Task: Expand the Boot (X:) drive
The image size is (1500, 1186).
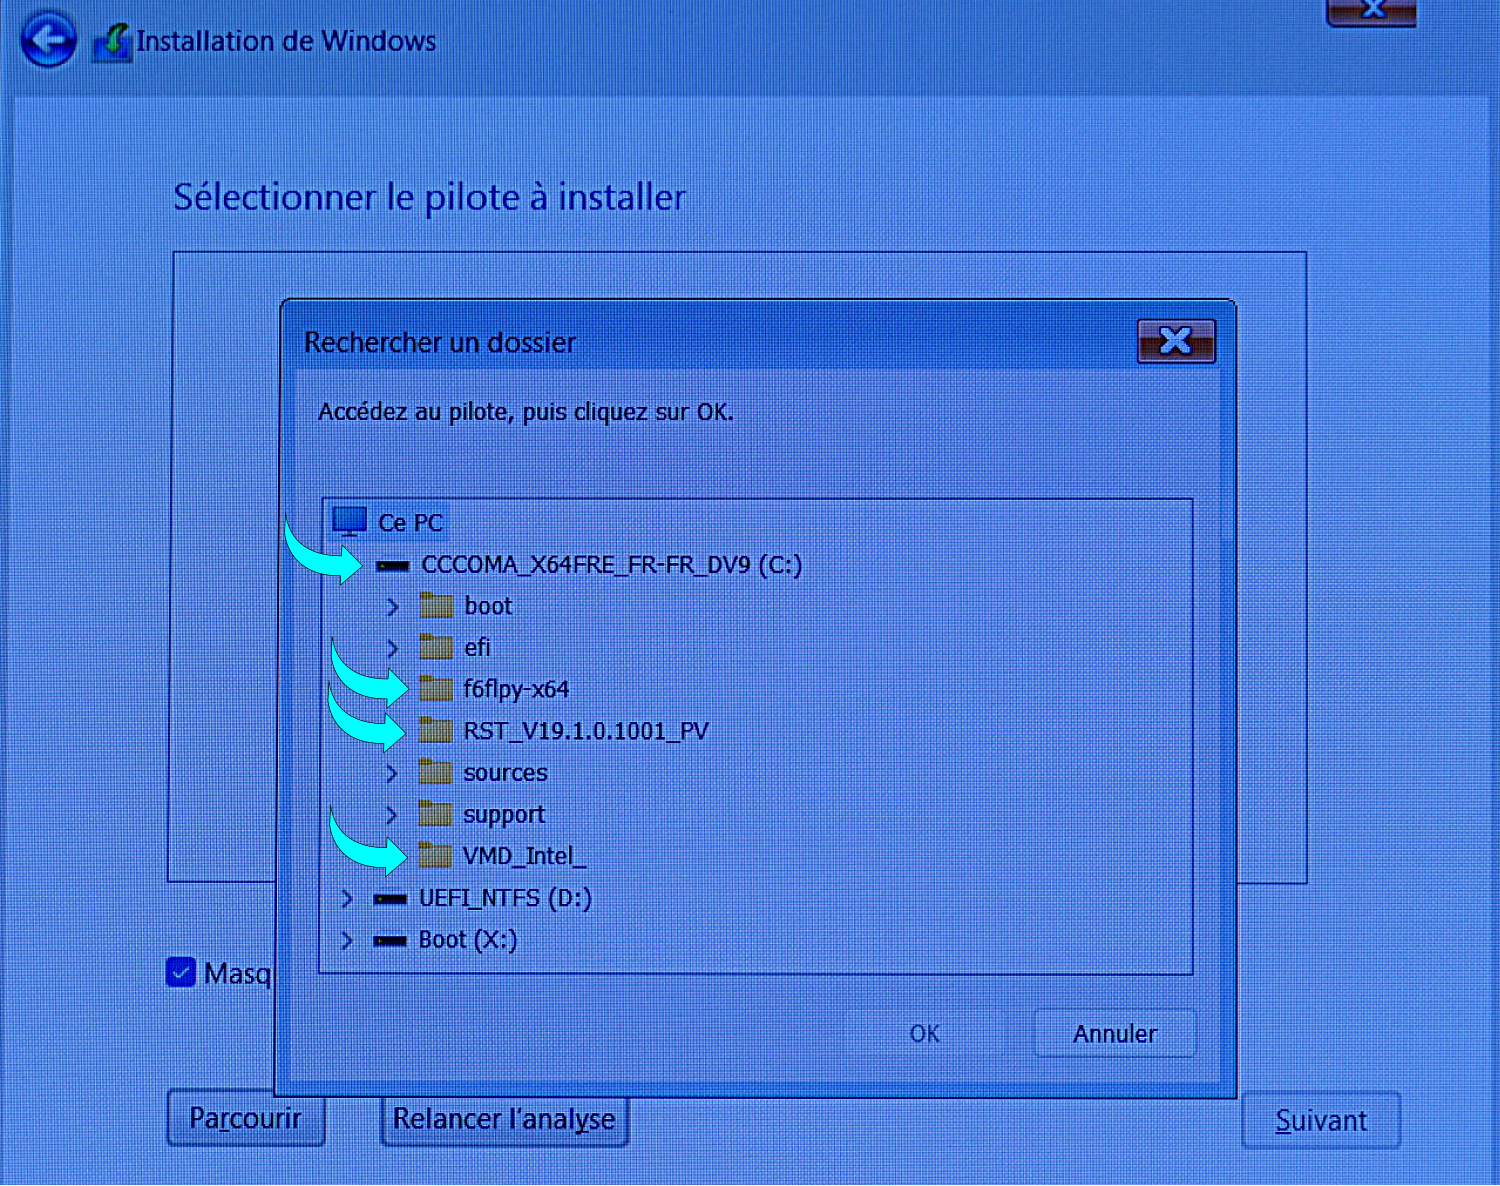Action: tap(346, 941)
